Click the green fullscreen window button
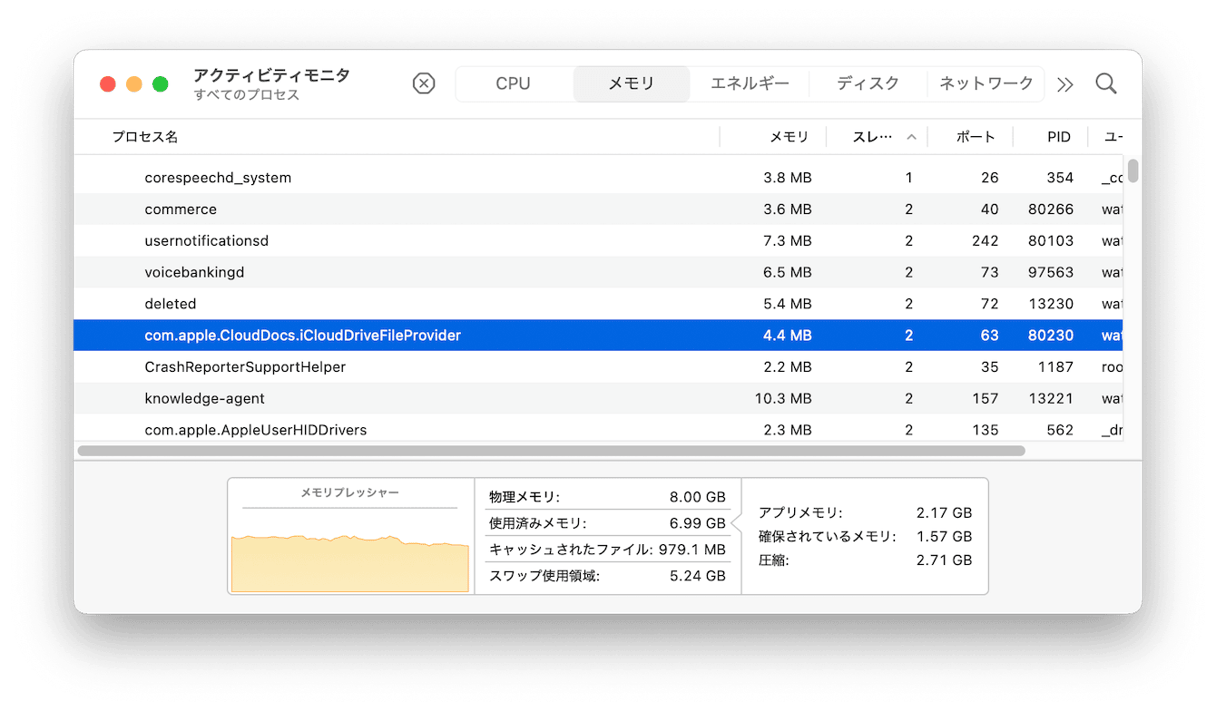 160,84
